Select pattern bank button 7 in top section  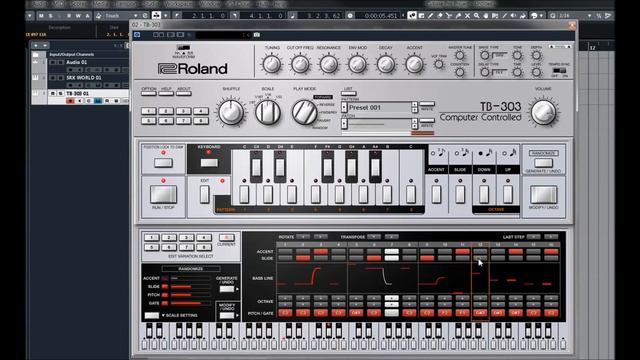pyautogui.click(x=183, y=121)
